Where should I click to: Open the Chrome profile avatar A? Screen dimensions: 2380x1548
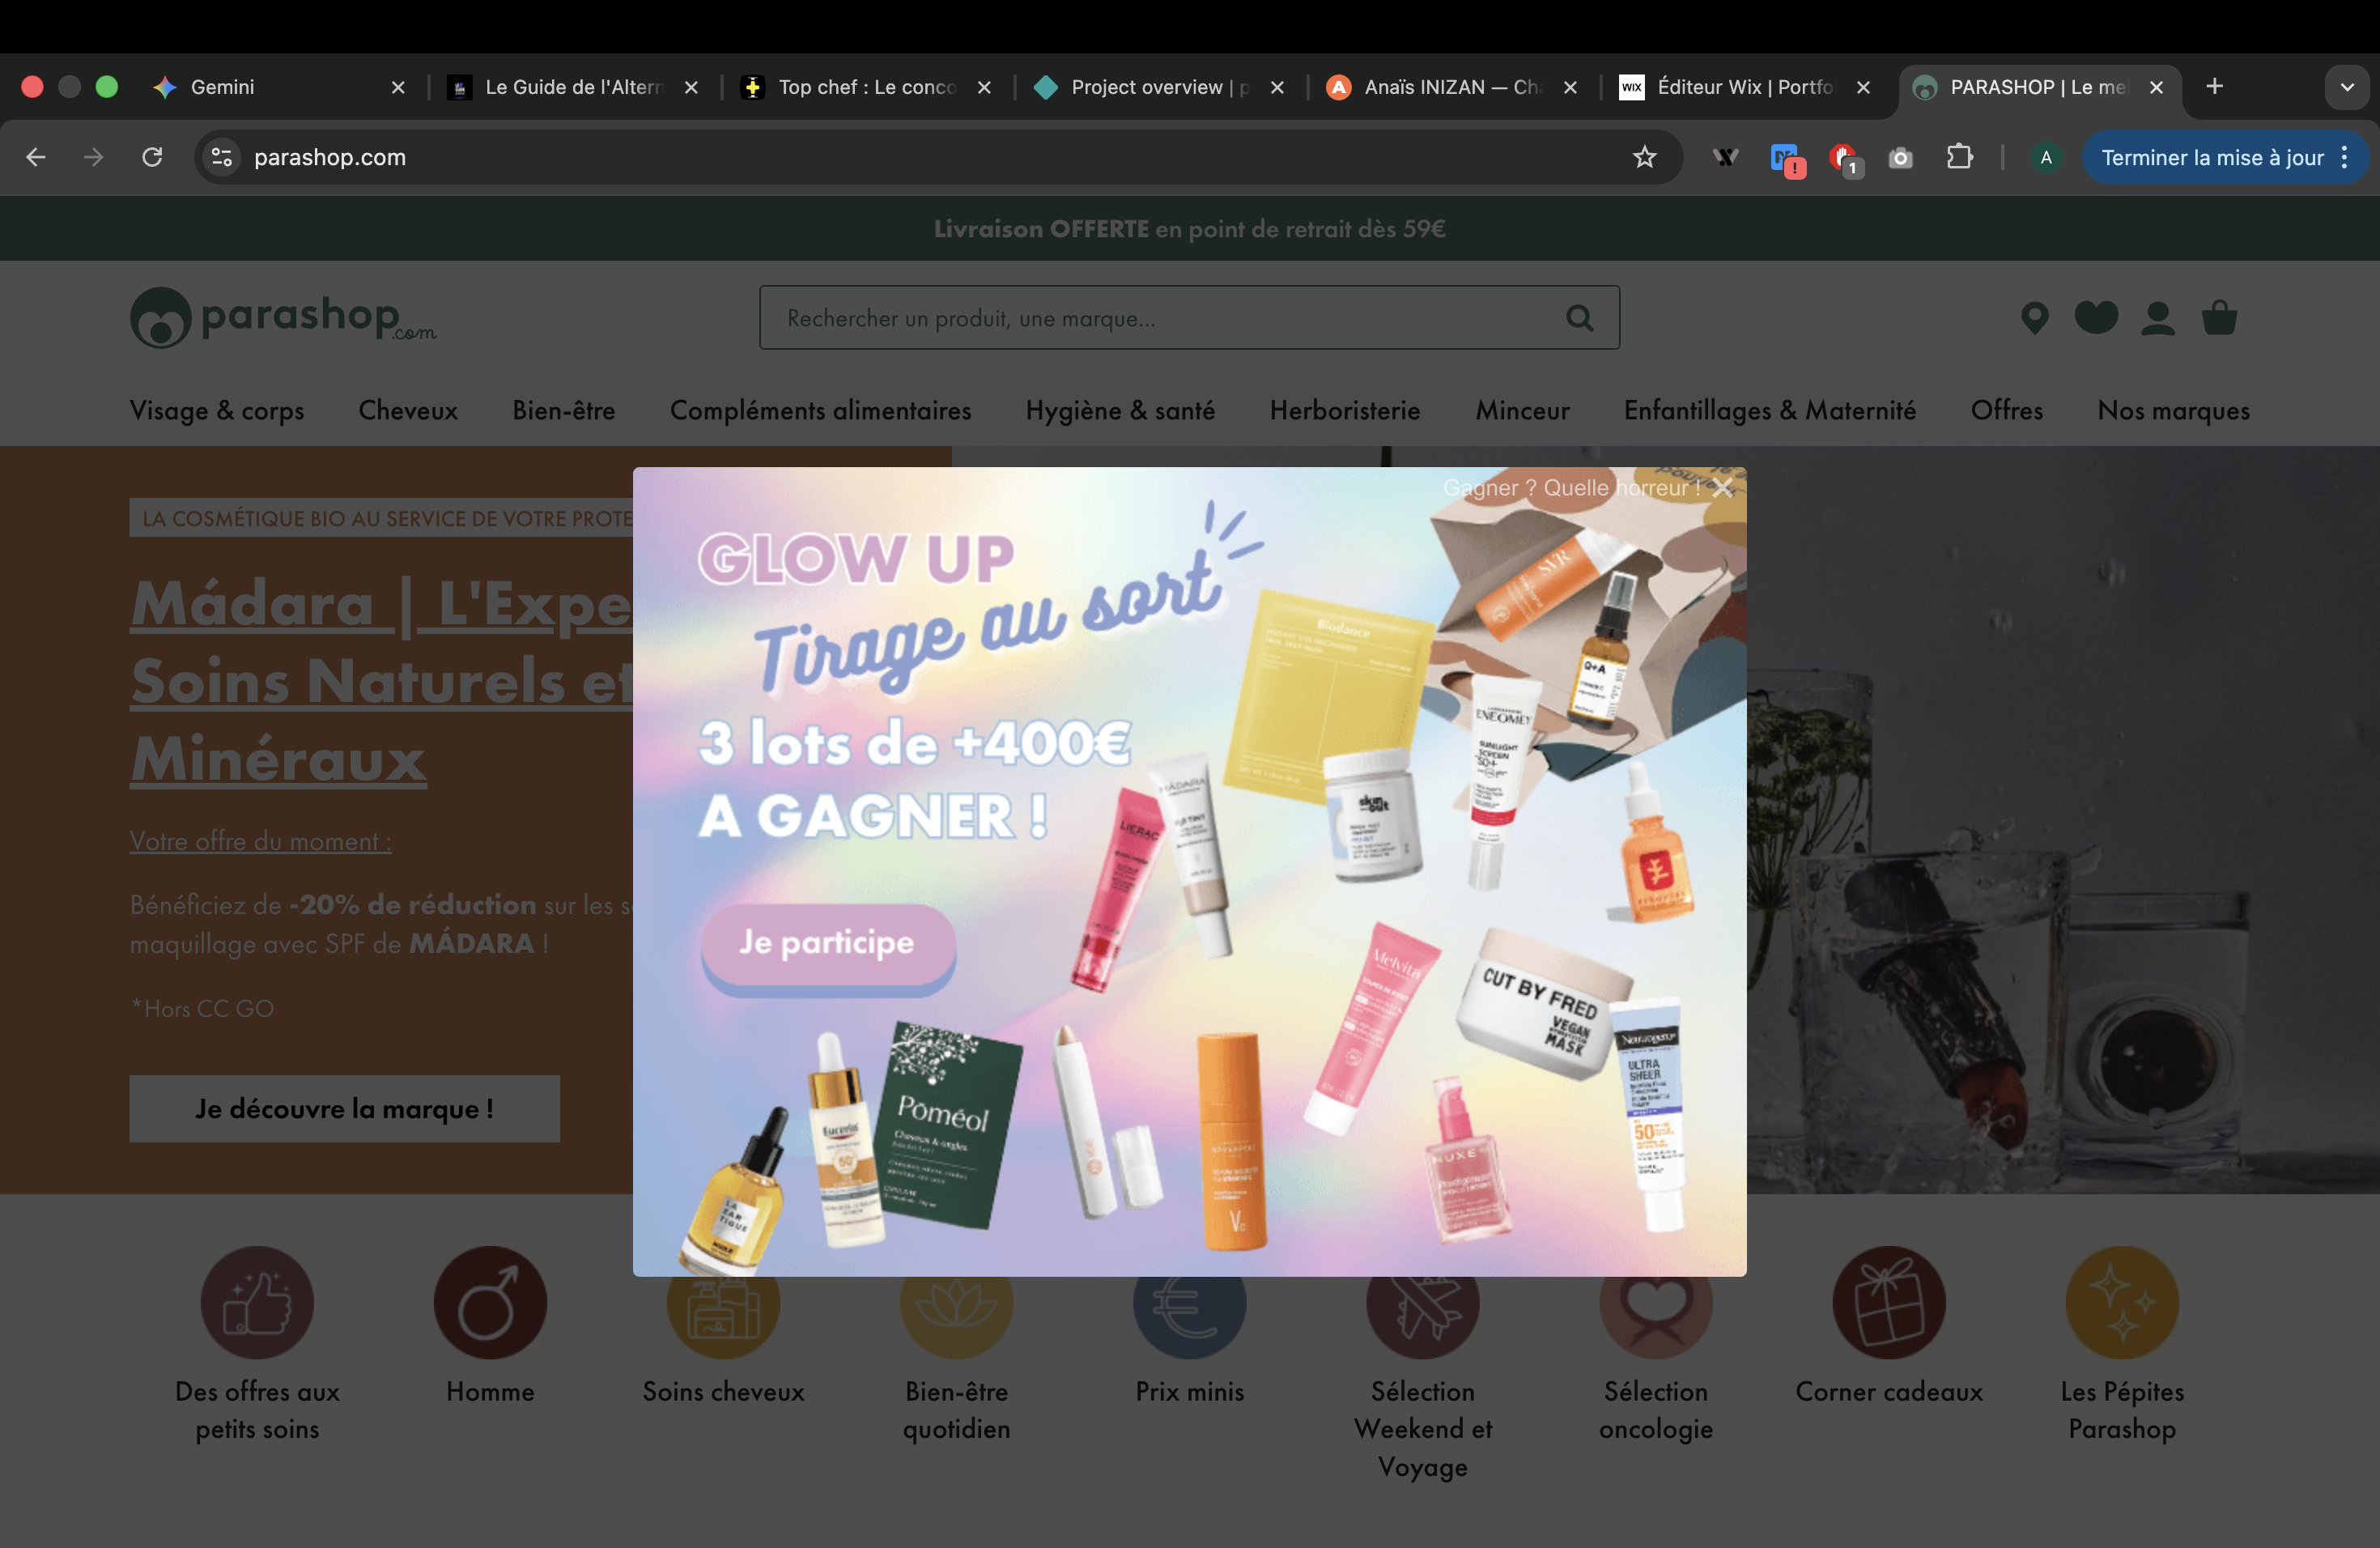pos(2045,157)
